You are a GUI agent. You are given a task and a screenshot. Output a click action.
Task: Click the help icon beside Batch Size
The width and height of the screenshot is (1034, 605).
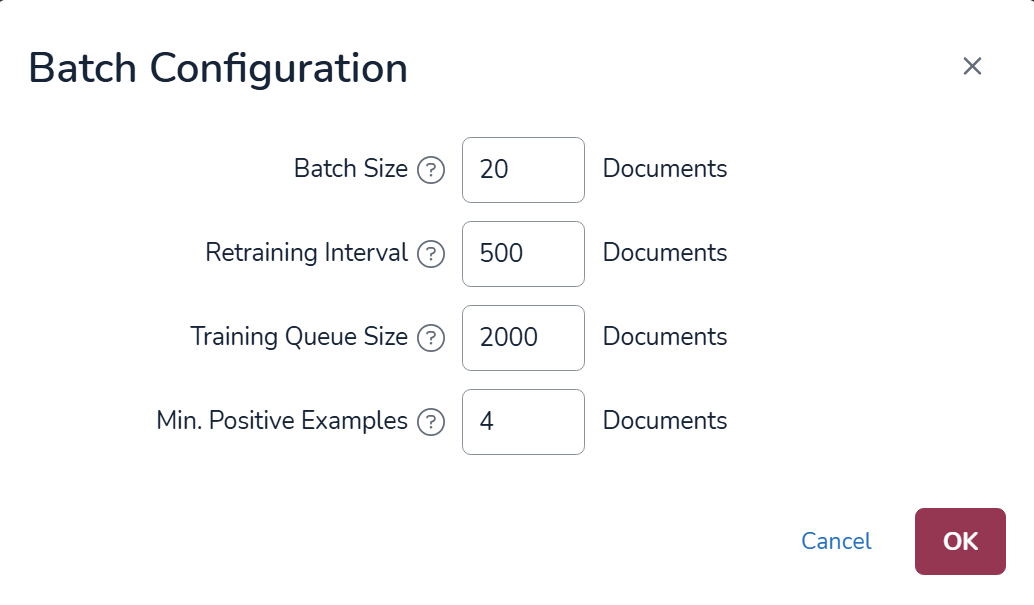[x=430, y=171]
